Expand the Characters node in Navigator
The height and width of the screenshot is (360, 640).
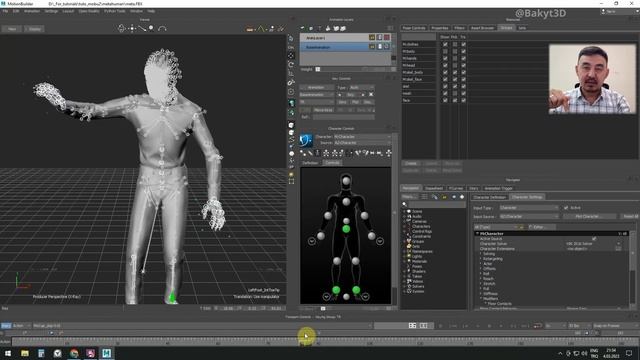[x=404, y=226]
